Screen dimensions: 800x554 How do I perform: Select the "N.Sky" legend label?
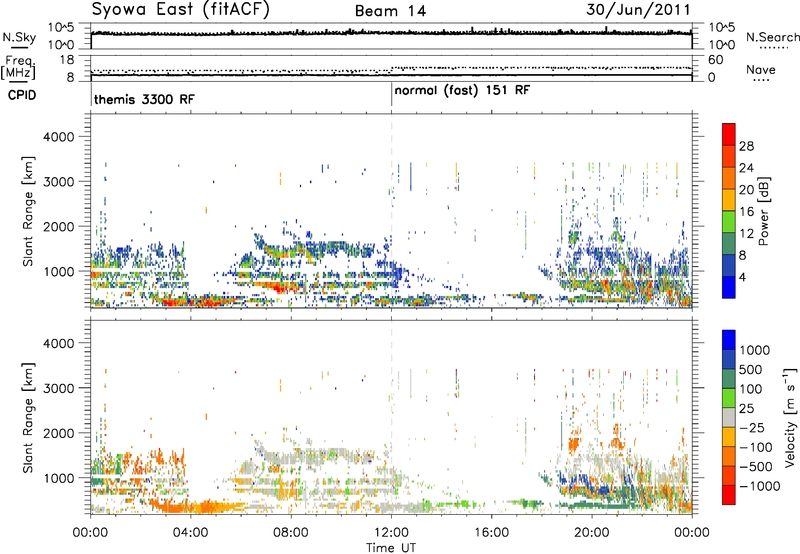[19, 37]
